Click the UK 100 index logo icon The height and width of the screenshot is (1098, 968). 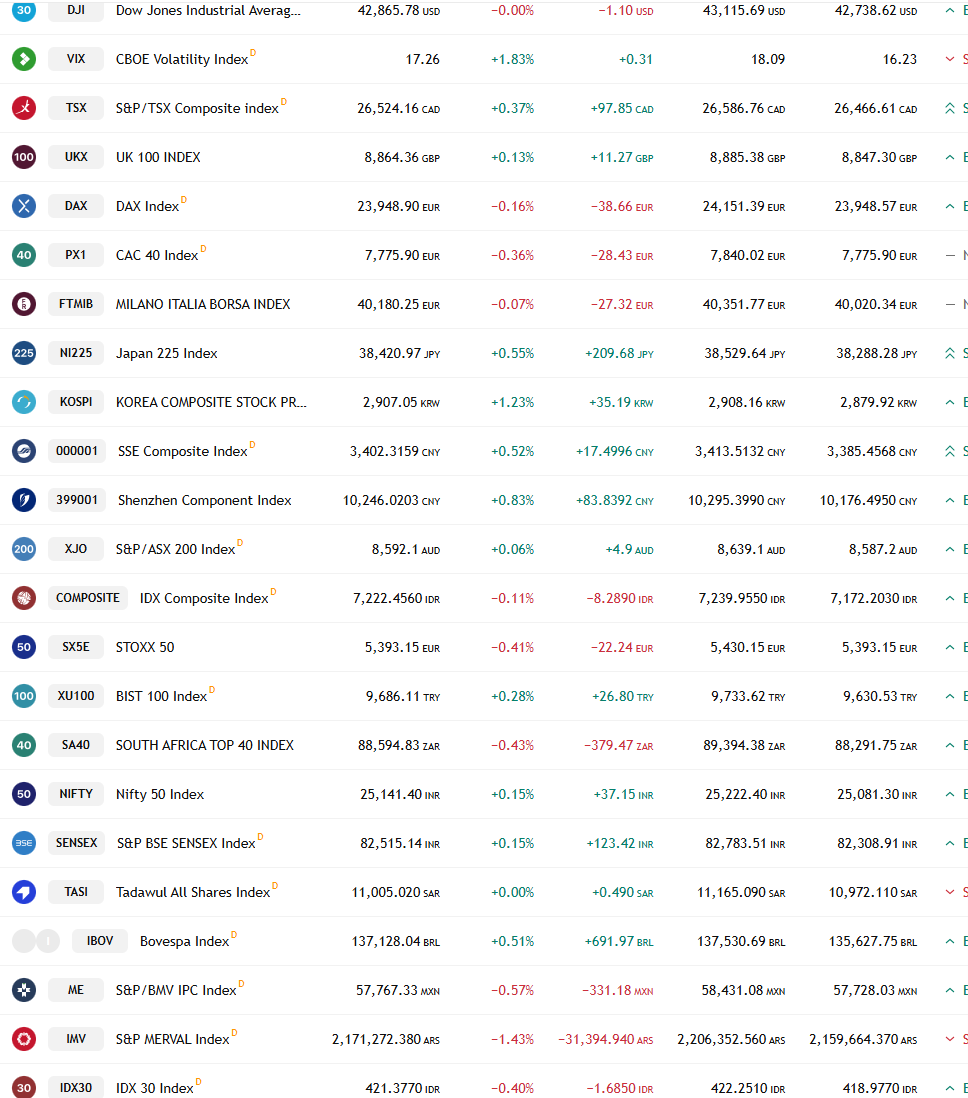coord(24,157)
